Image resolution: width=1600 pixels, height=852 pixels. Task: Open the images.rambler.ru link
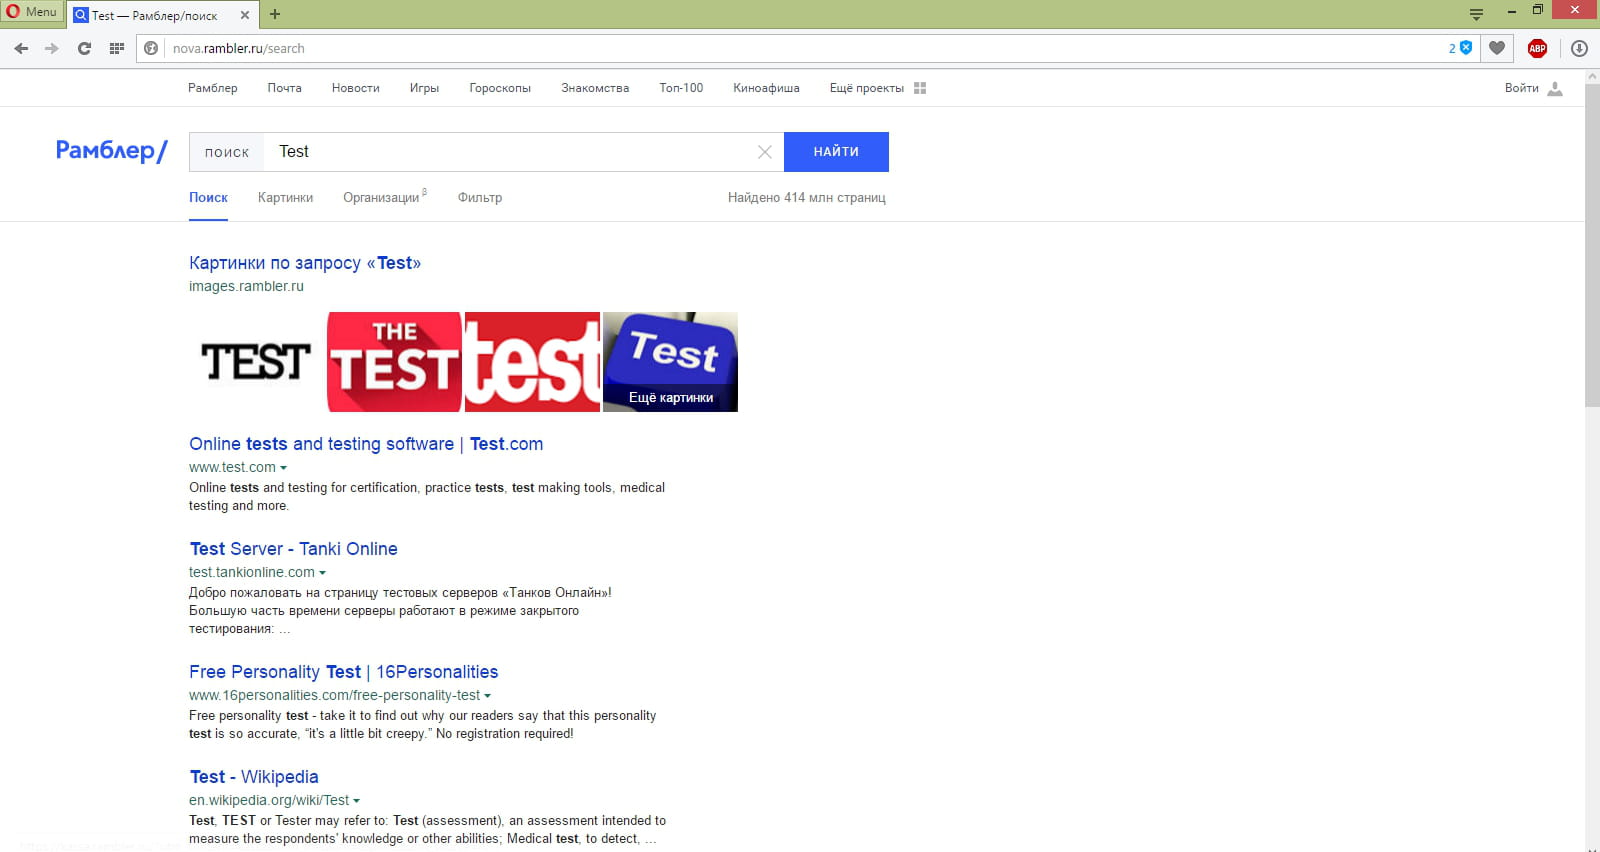[x=246, y=286]
